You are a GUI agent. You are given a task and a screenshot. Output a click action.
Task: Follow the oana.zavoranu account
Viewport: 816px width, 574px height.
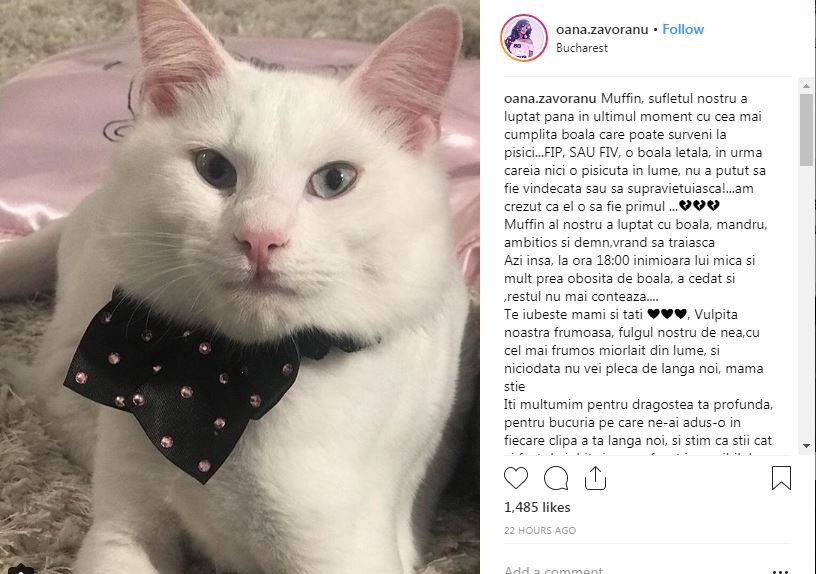coord(683,29)
